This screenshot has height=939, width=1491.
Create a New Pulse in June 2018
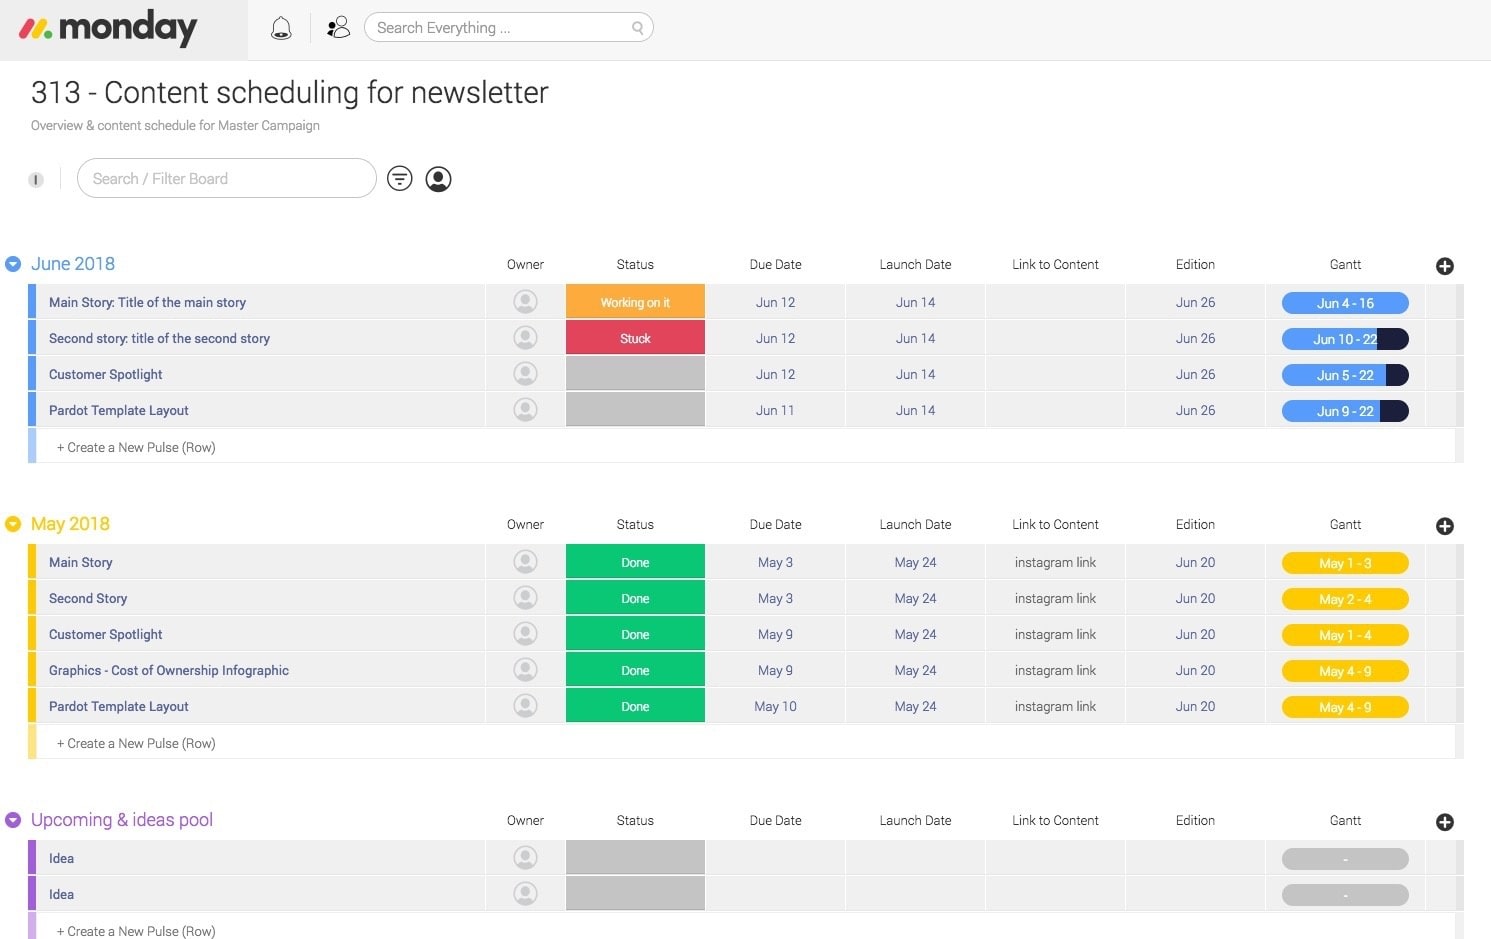coord(136,448)
